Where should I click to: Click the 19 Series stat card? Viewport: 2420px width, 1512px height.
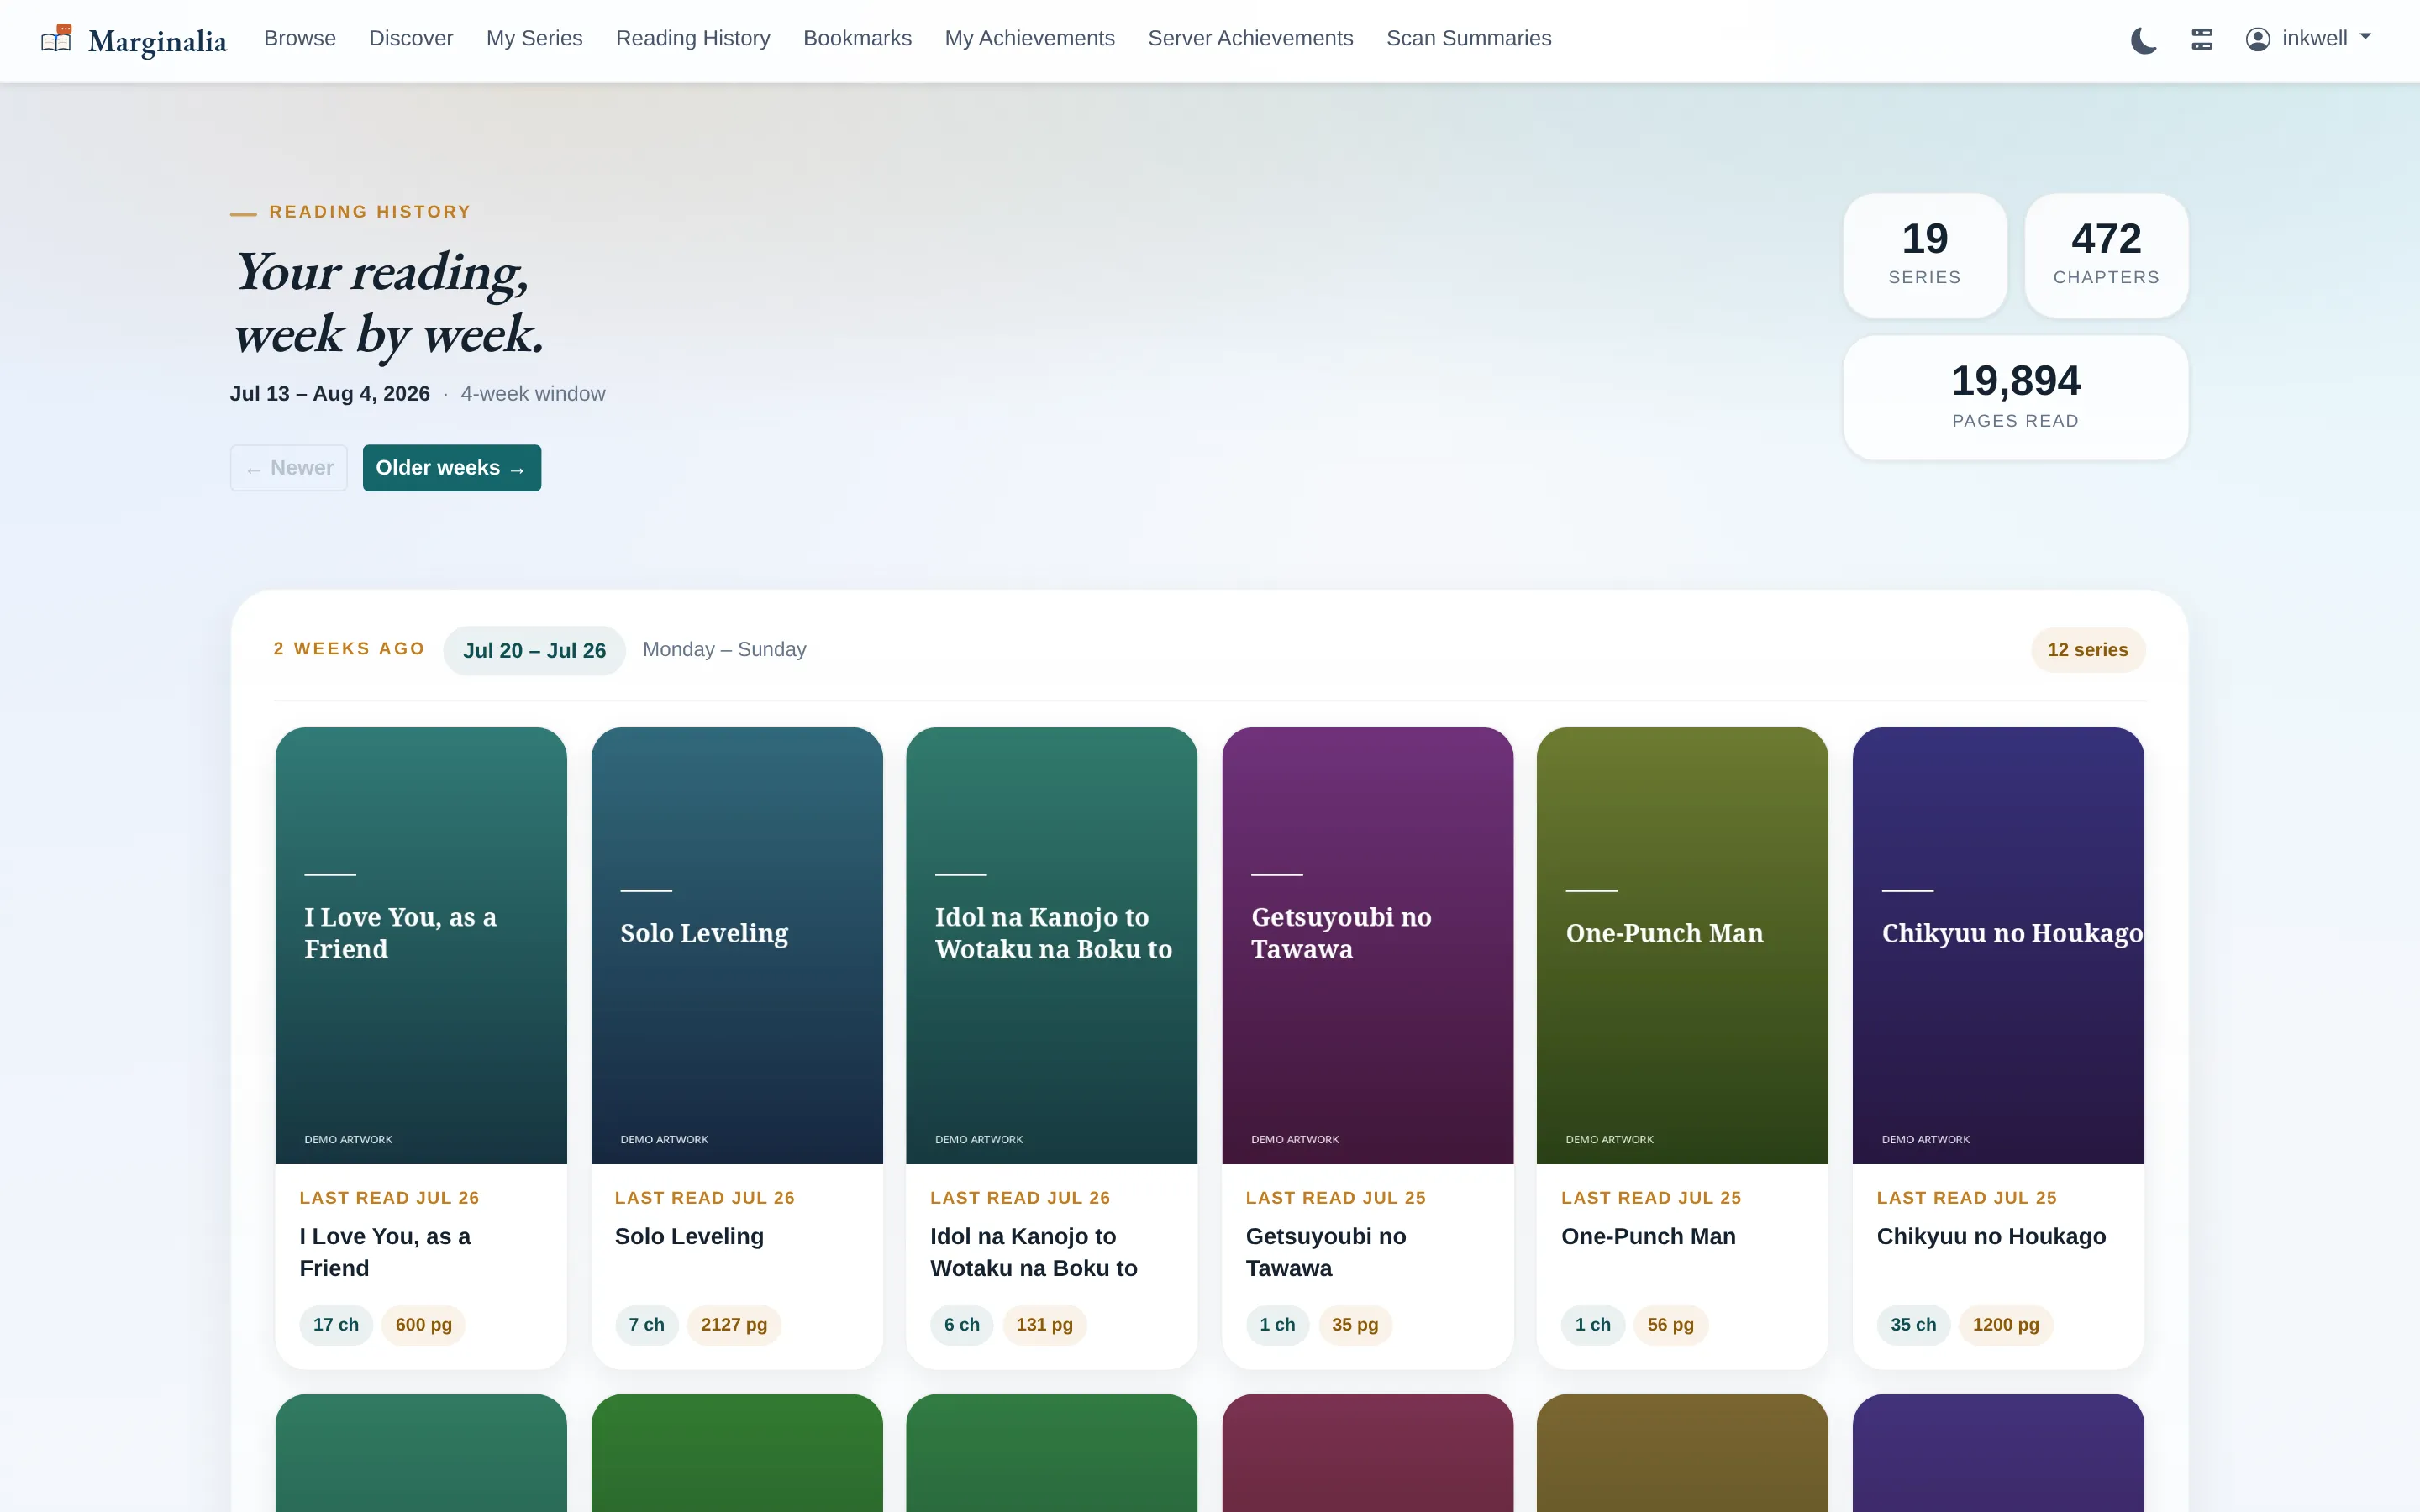(x=1924, y=255)
